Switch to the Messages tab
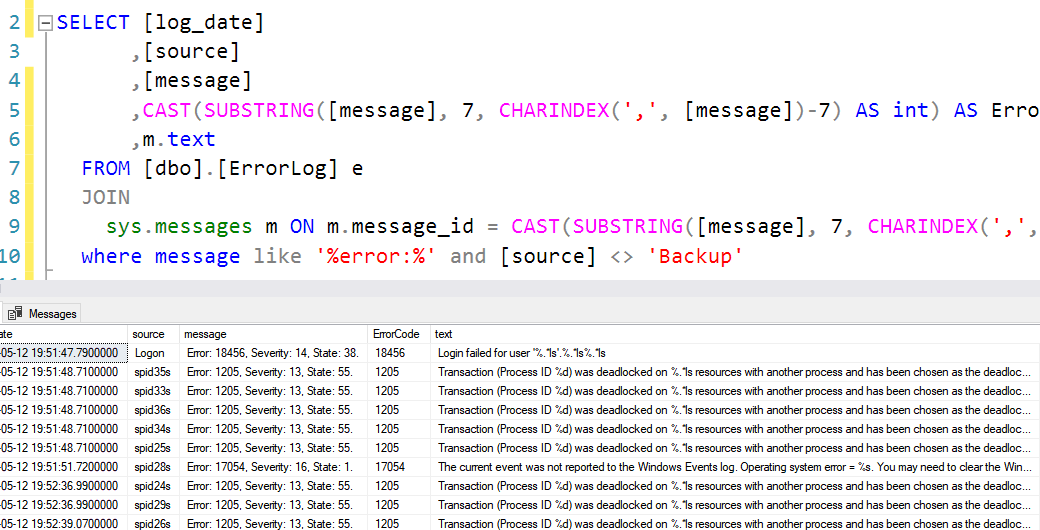1040x530 pixels. pos(51,313)
